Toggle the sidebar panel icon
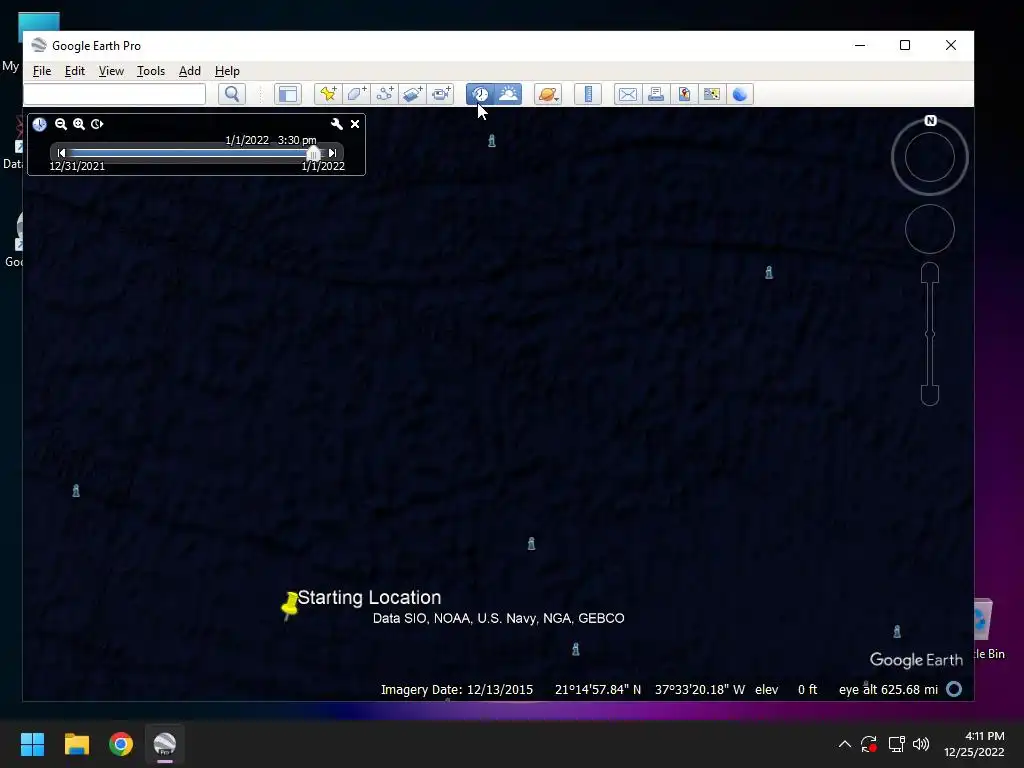 pyautogui.click(x=287, y=94)
